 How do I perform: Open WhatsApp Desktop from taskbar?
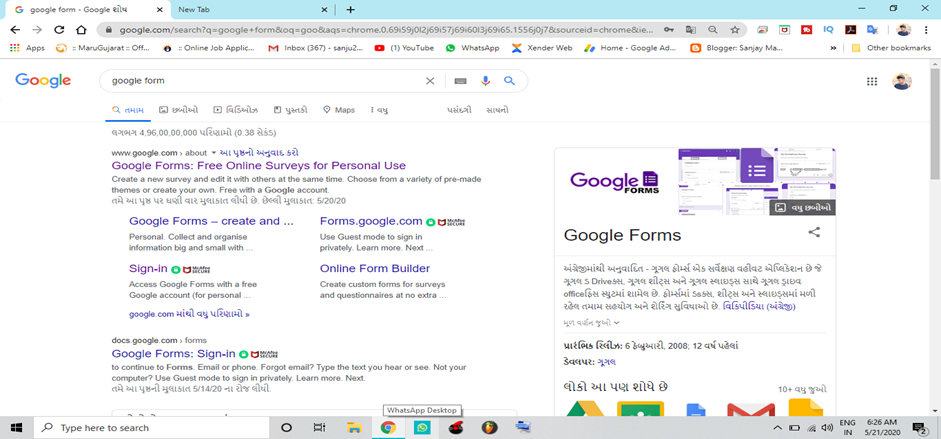pos(423,428)
